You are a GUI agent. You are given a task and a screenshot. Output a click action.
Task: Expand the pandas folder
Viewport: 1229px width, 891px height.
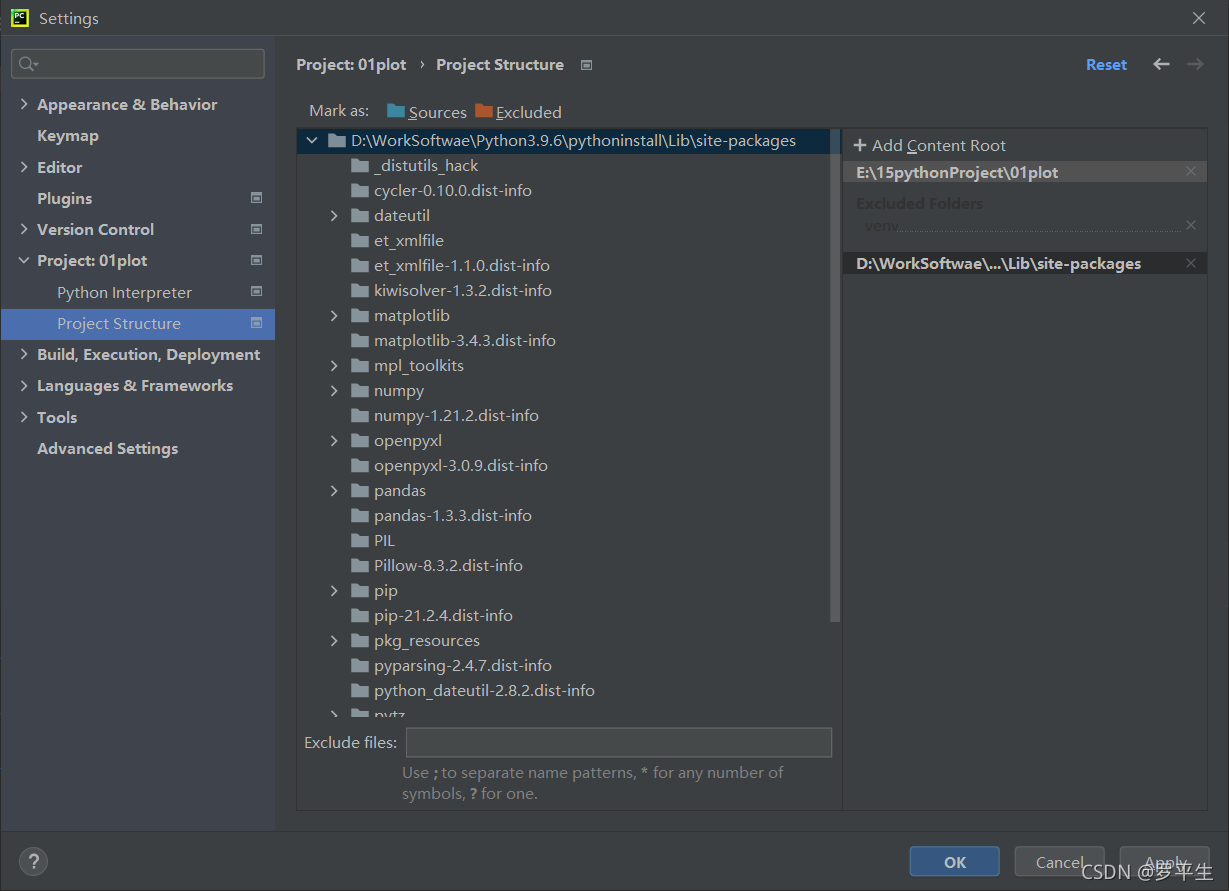click(335, 490)
